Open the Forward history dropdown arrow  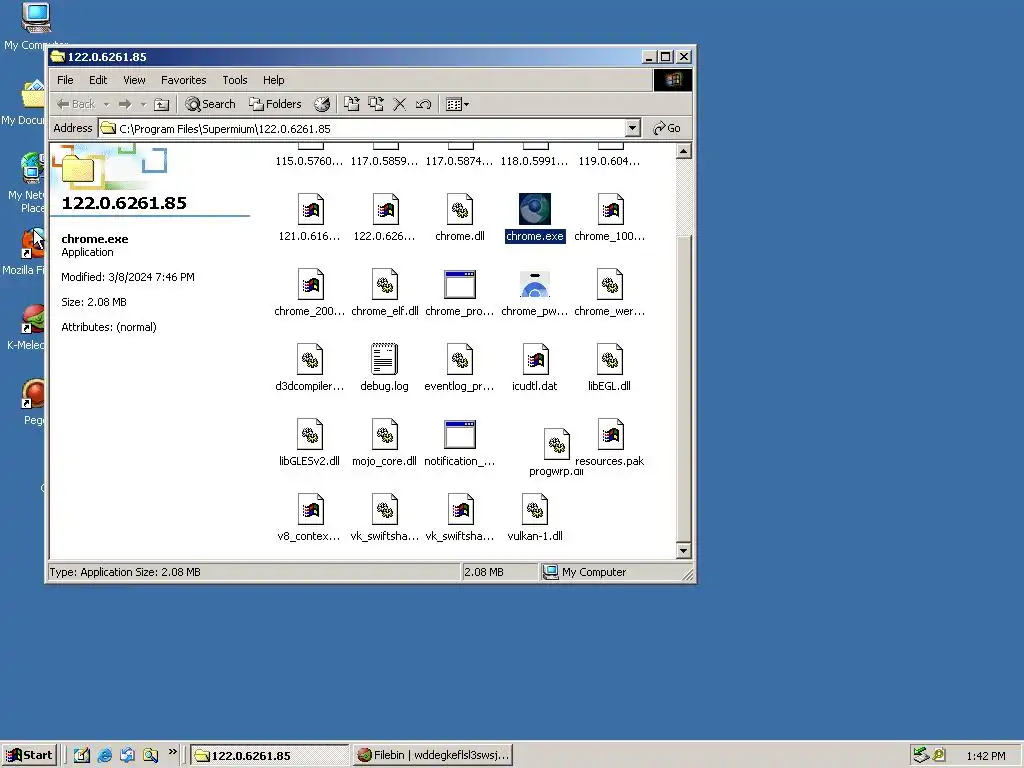coord(143,104)
